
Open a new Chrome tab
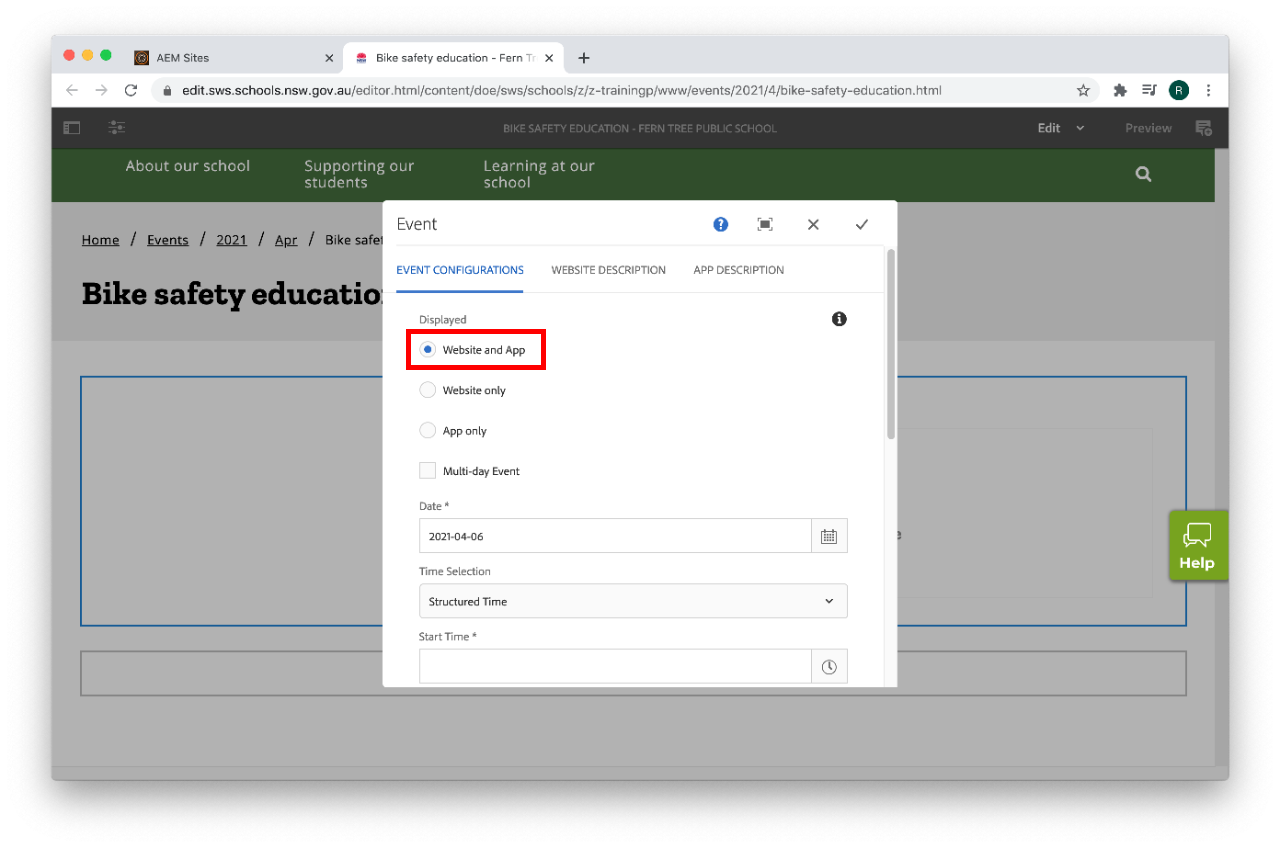584,58
